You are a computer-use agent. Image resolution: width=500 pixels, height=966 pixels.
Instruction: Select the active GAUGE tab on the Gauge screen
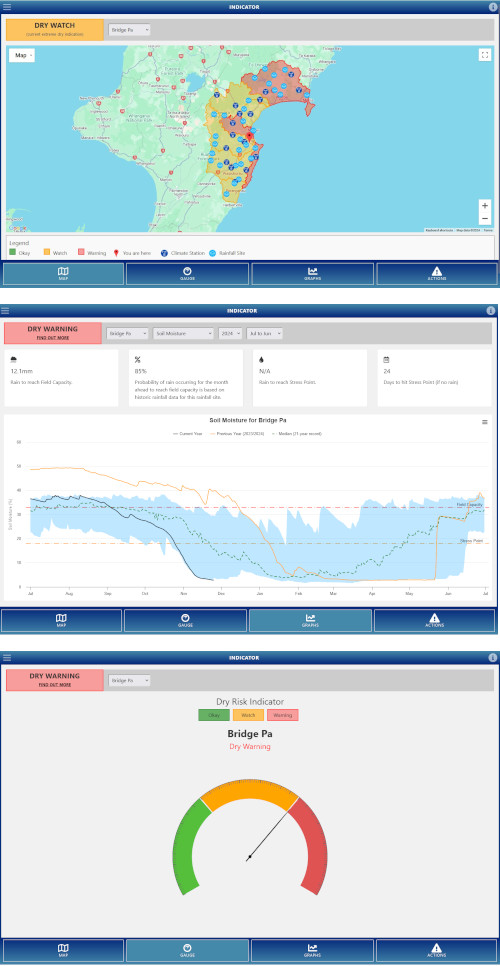[x=188, y=951]
